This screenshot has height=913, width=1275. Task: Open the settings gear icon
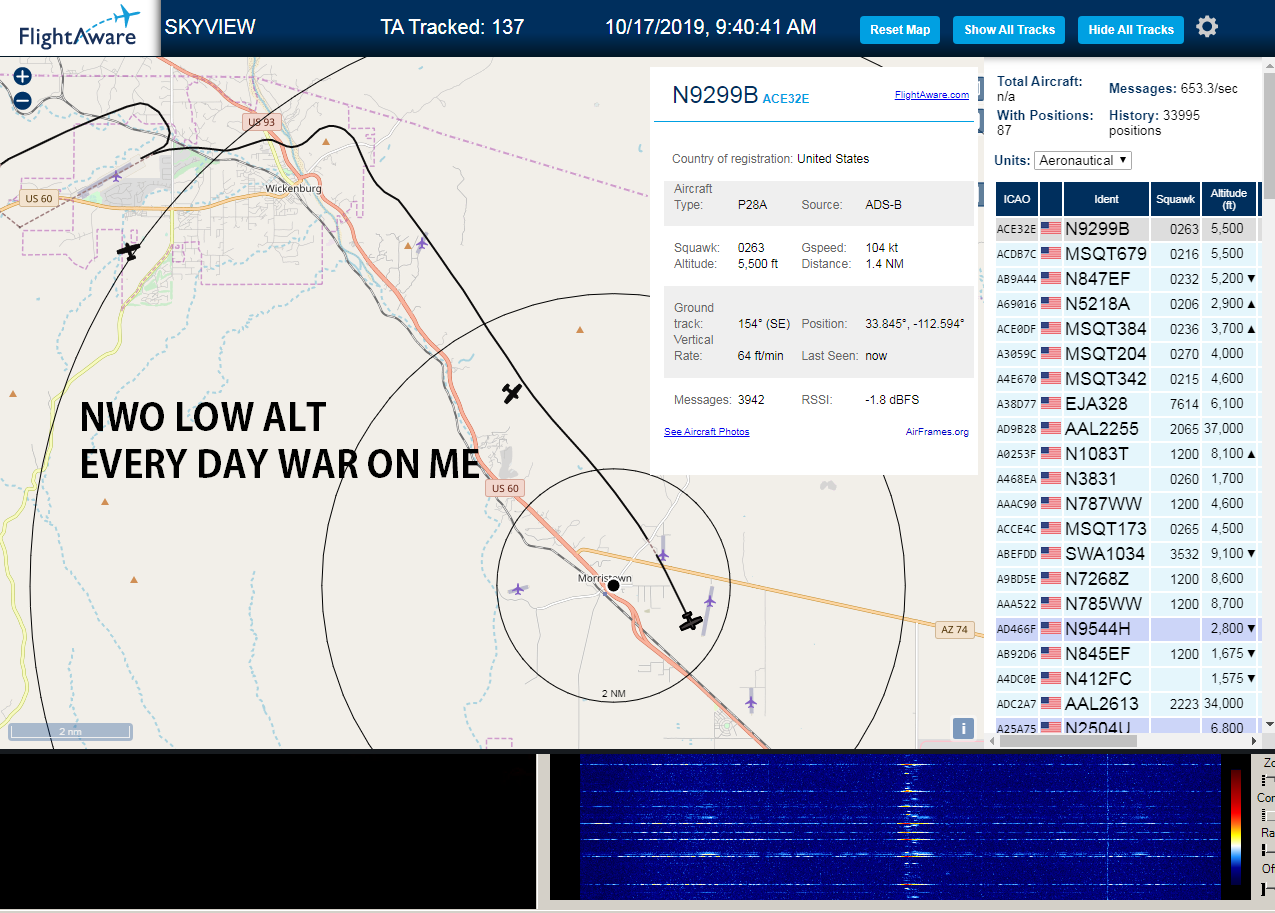point(1207,27)
